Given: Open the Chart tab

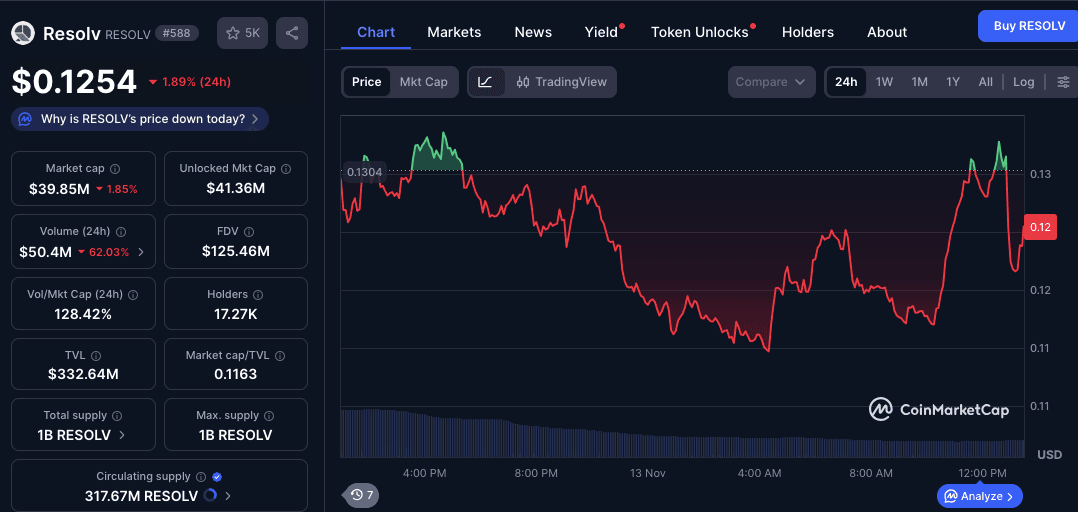Looking at the screenshot, I should (376, 32).
